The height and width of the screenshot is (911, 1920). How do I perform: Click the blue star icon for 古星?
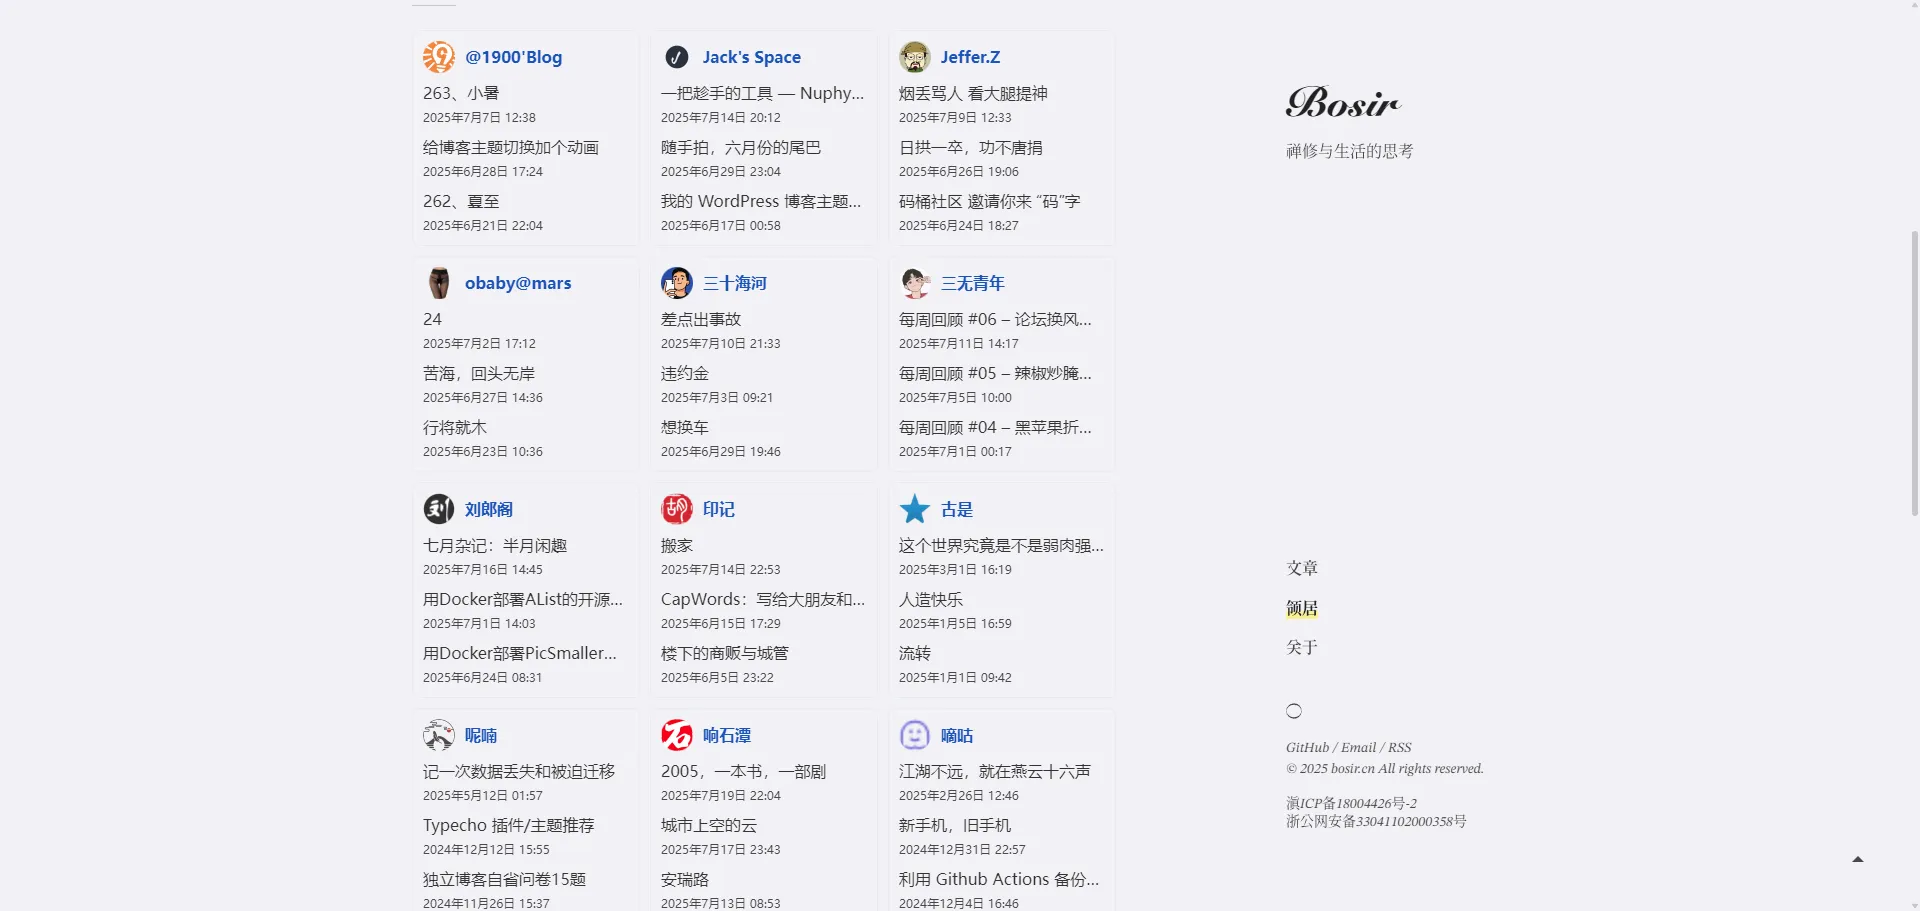tap(914, 509)
